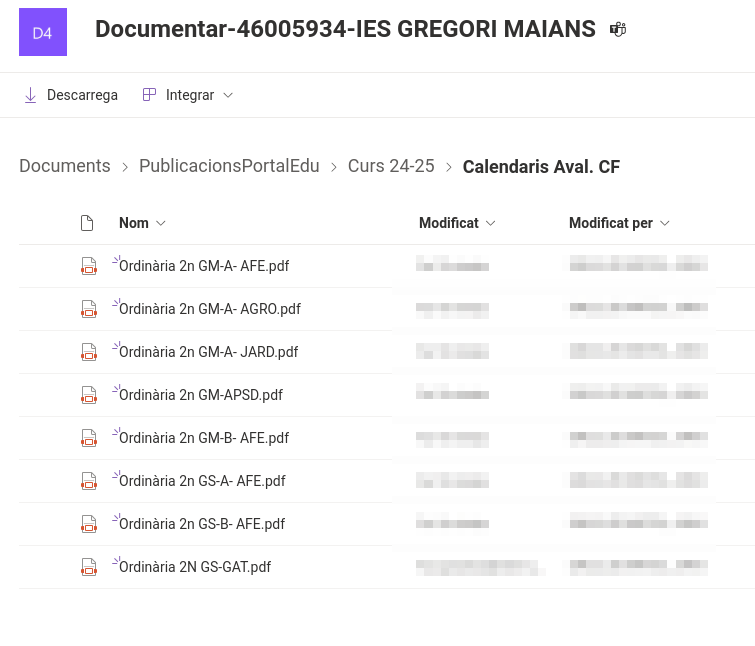
Task: Open Ordinària 2n GM-A- JARD.pdf file
Action: (208, 352)
